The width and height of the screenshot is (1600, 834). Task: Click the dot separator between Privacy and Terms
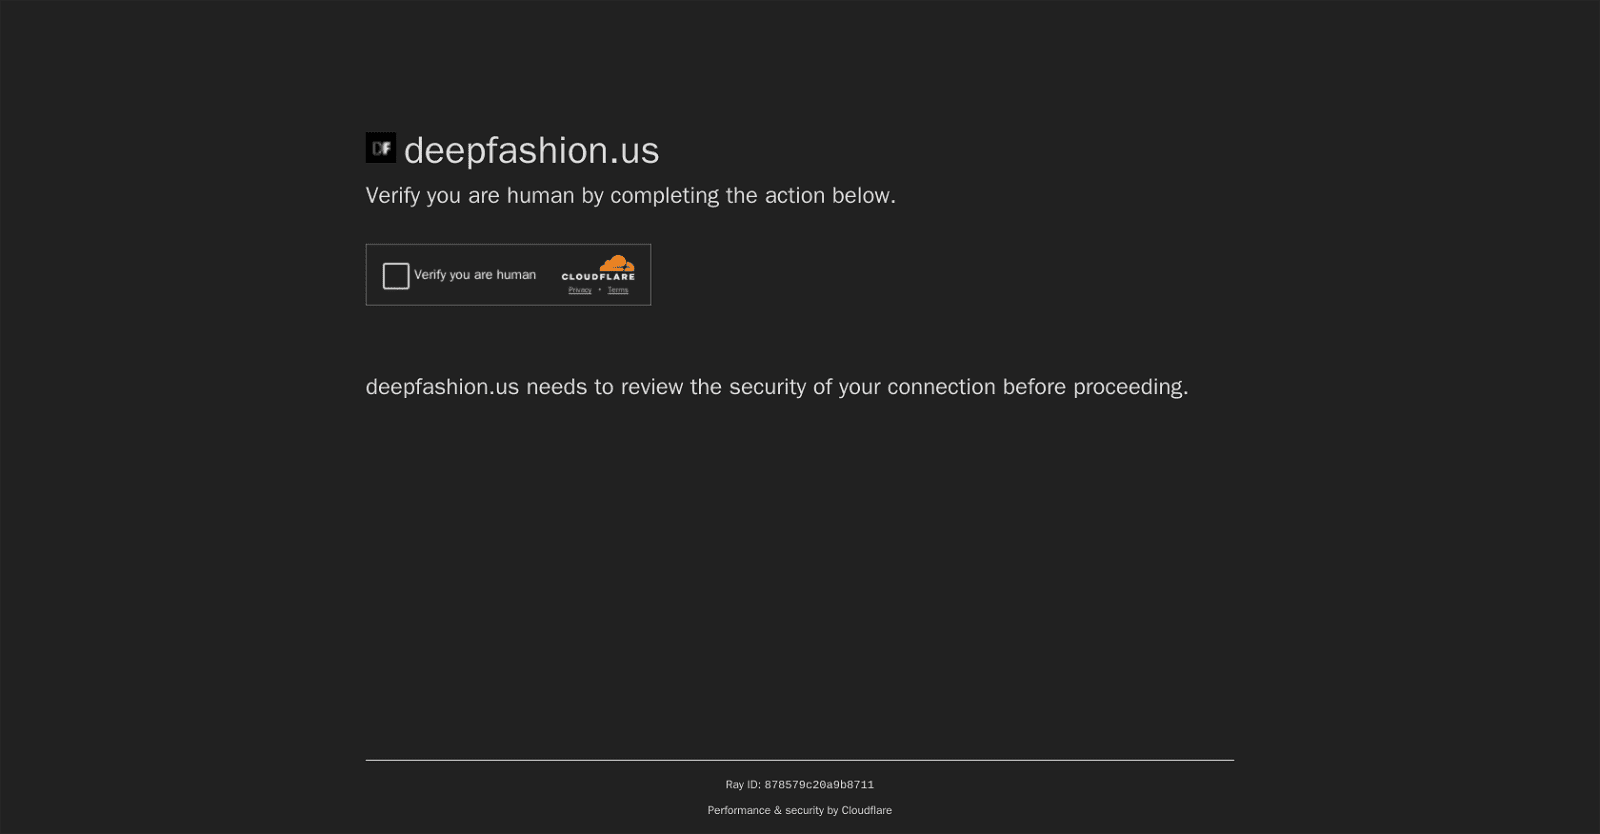point(599,289)
